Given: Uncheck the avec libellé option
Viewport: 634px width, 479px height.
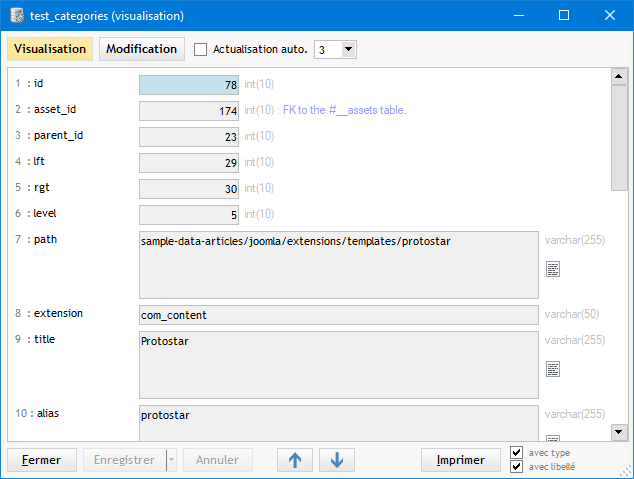Looking at the screenshot, I should click(x=516, y=466).
